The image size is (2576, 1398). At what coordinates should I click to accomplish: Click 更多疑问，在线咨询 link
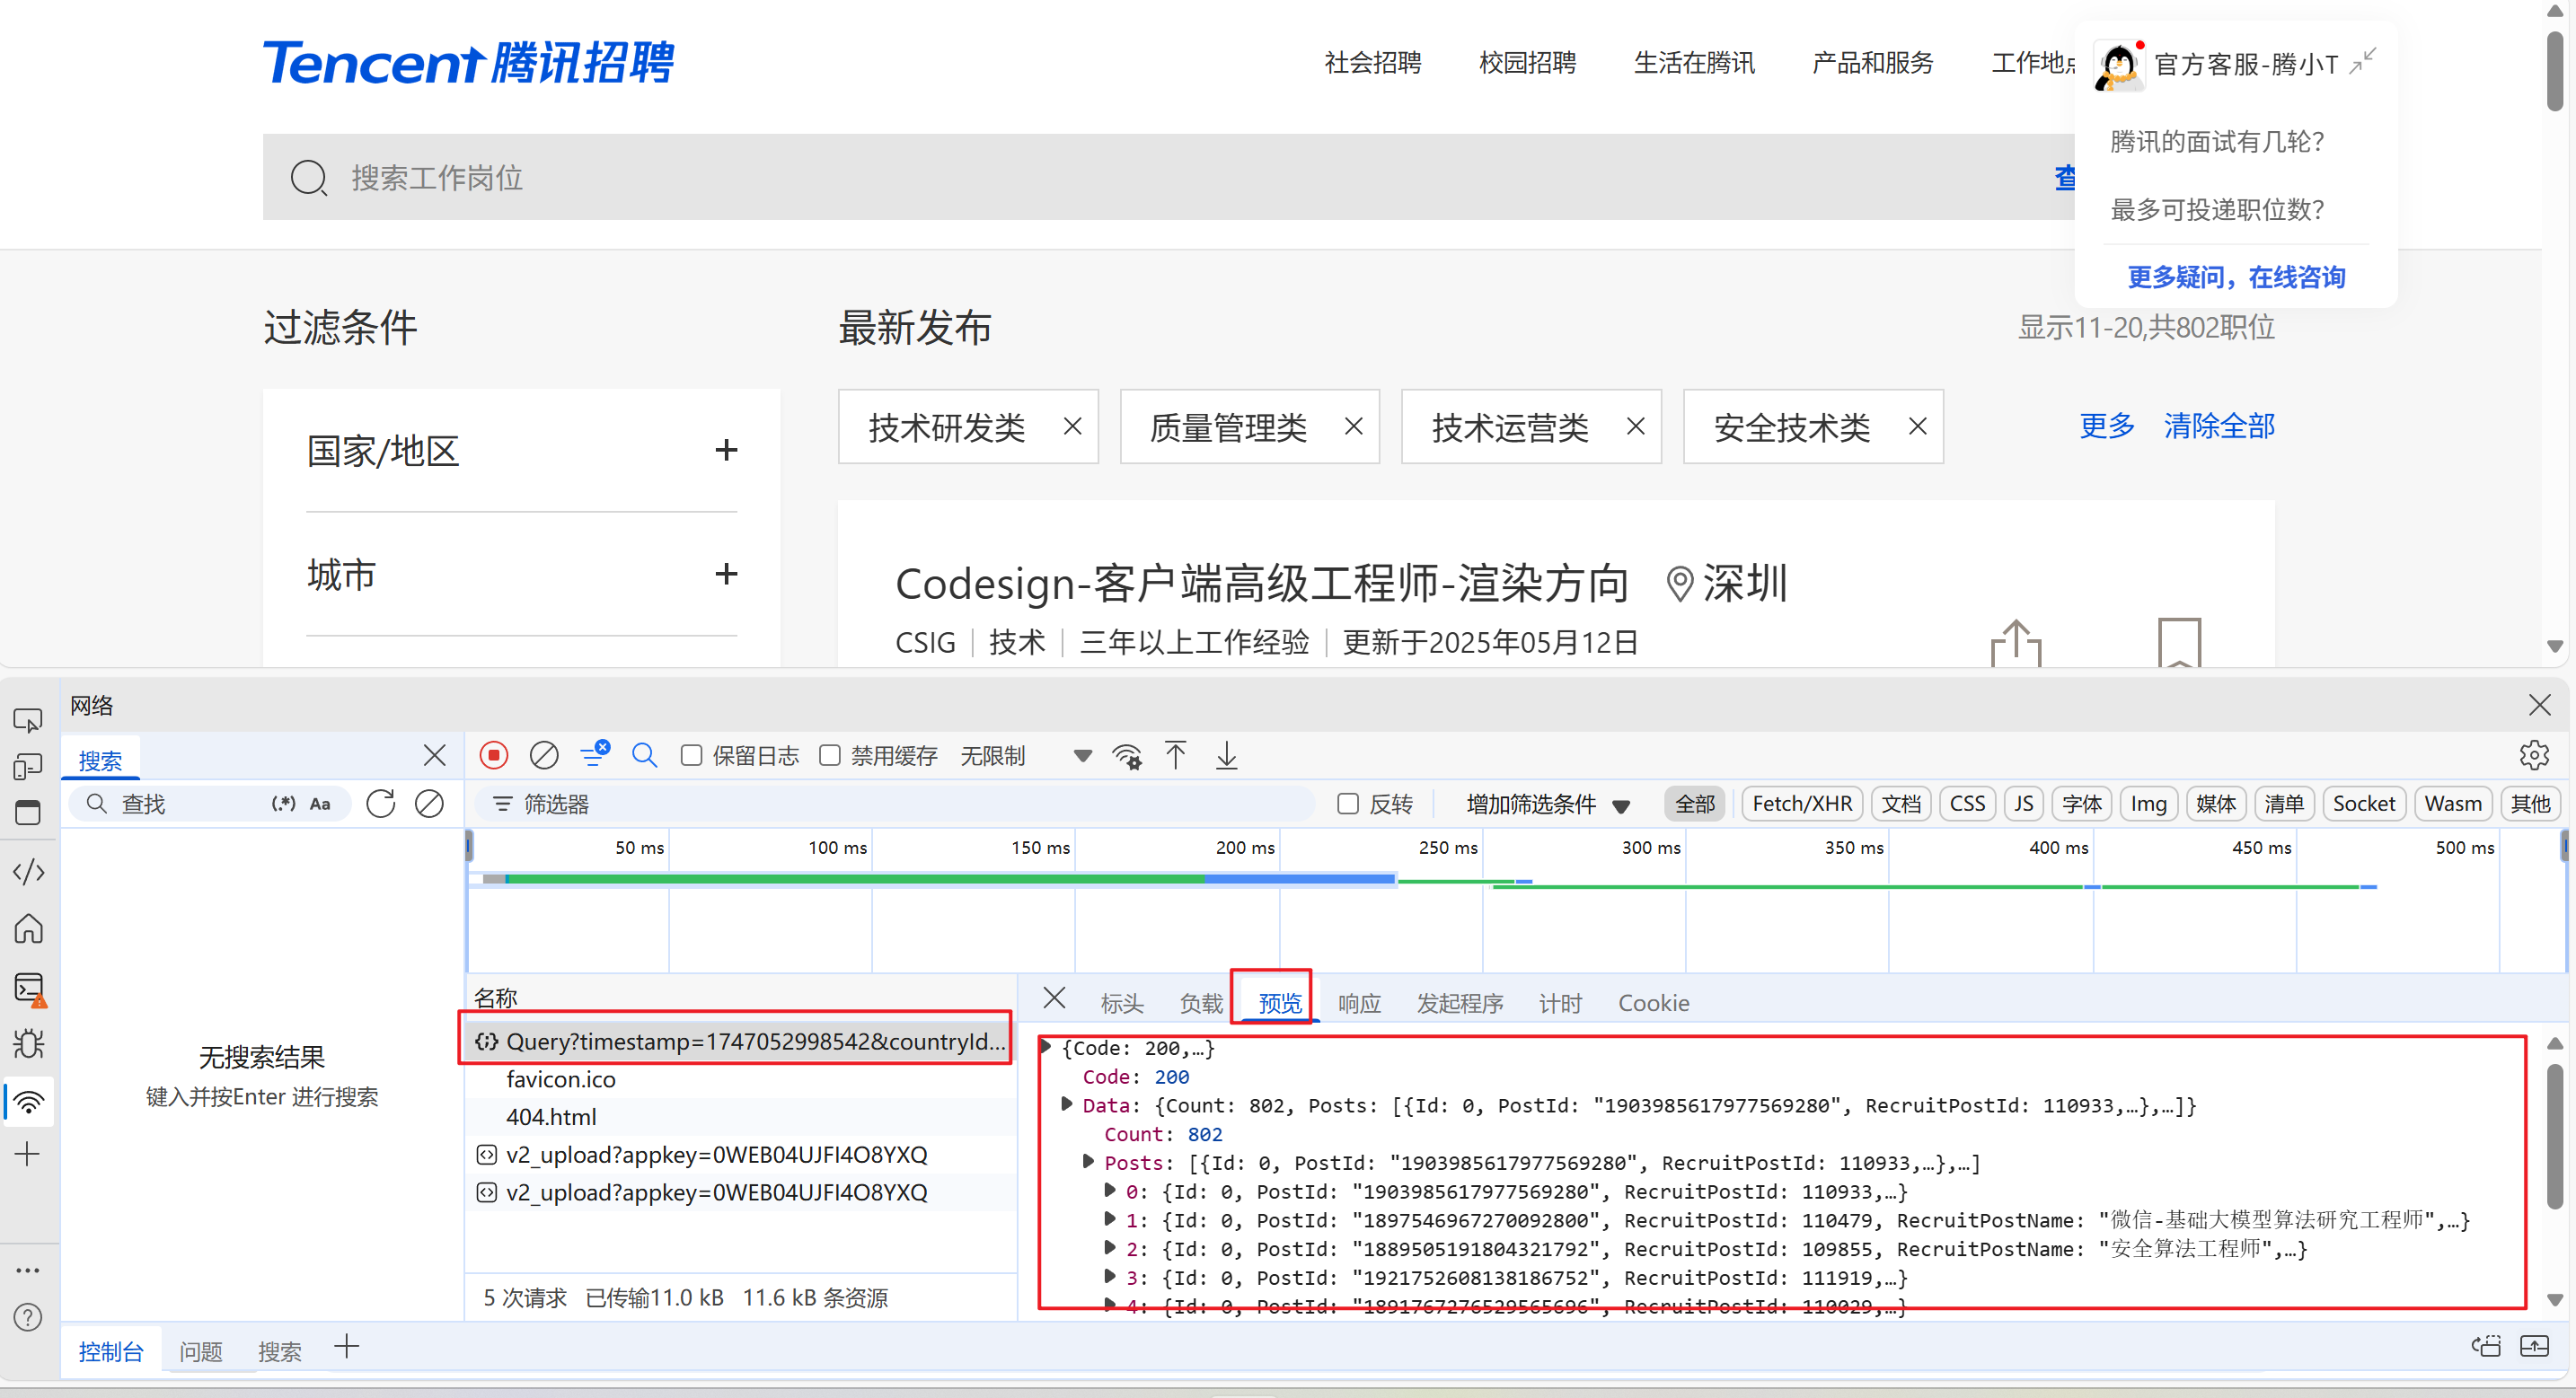click(2236, 277)
